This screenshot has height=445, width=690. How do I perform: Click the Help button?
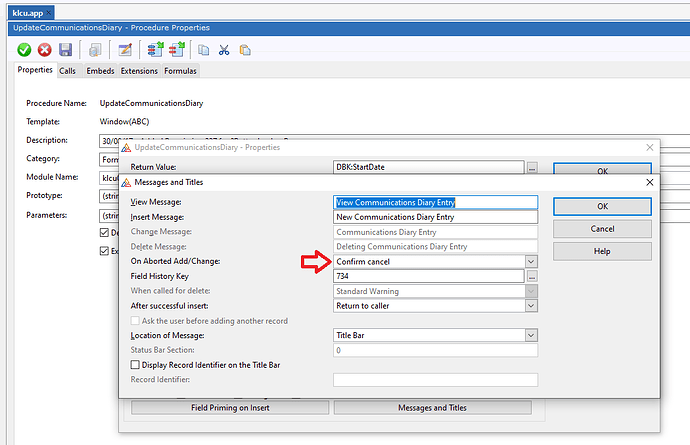coord(601,251)
